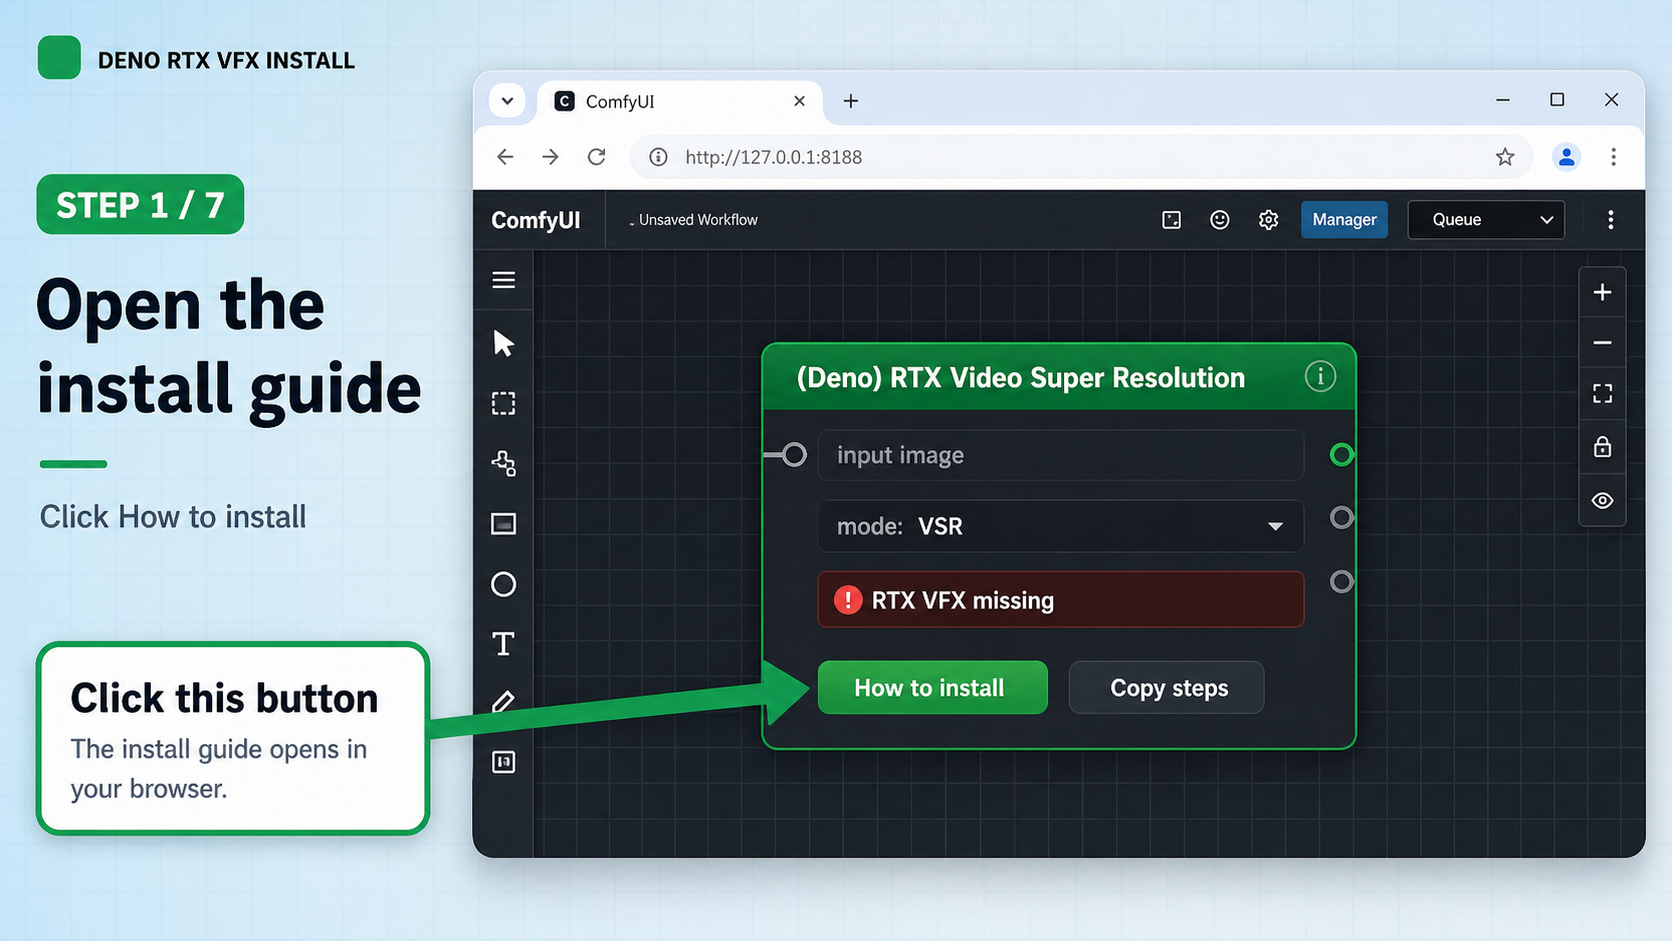This screenshot has width=1672, height=941.
Task: Click the smiley face icon in top bar
Action: (1220, 220)
